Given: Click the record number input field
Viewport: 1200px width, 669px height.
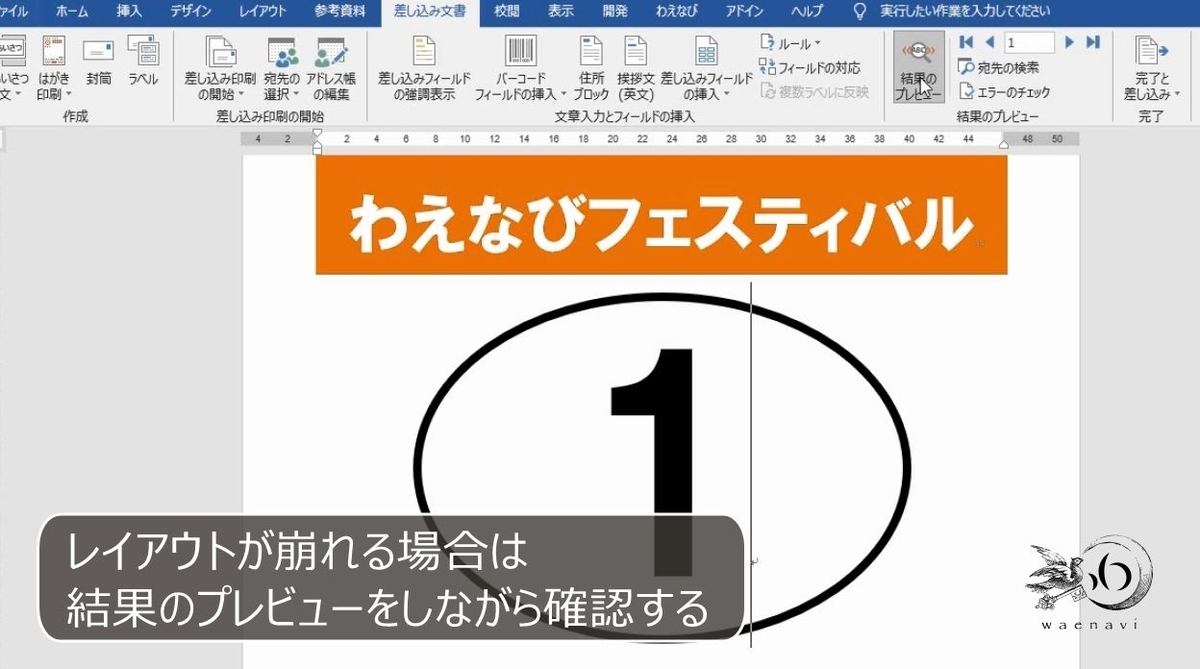Looking at the screenshot, I should [1027, 41].
